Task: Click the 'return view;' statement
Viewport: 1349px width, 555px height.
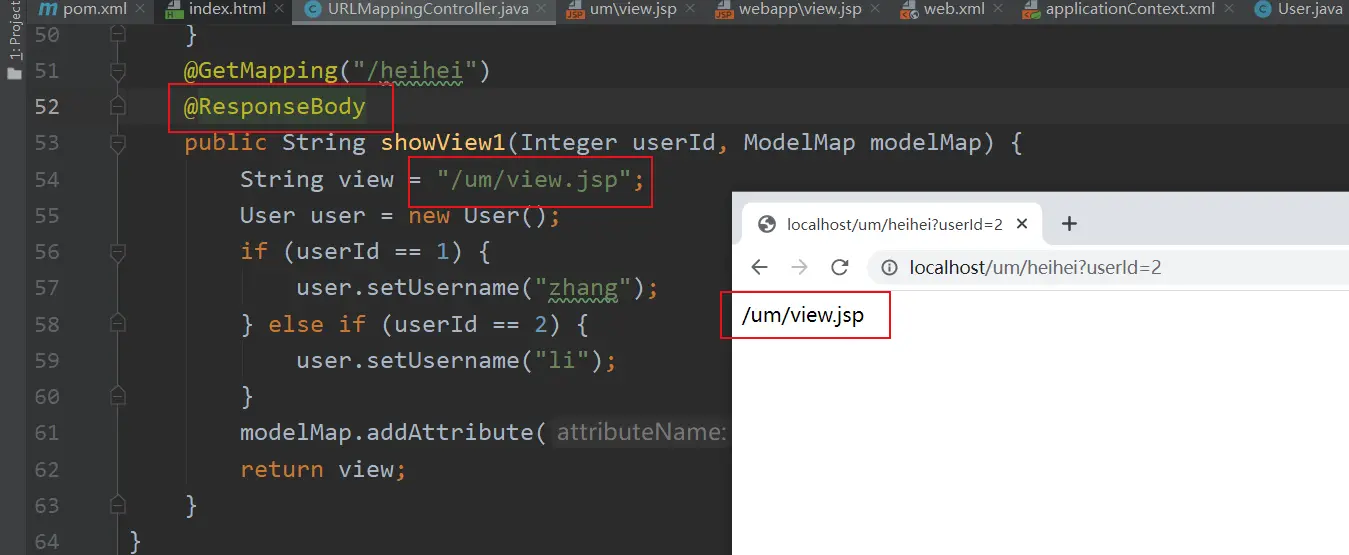Action: pos(324,469)
